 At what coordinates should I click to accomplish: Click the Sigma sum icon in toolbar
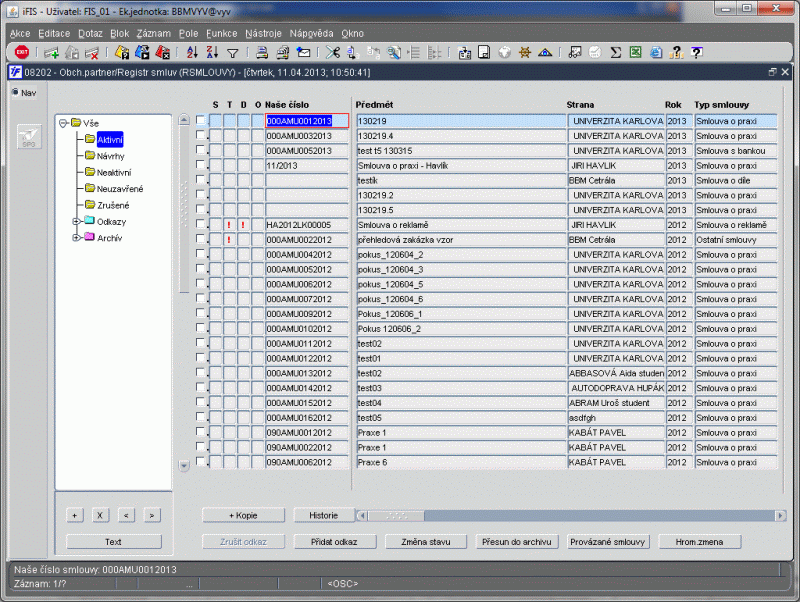click(x=616, y=52)
